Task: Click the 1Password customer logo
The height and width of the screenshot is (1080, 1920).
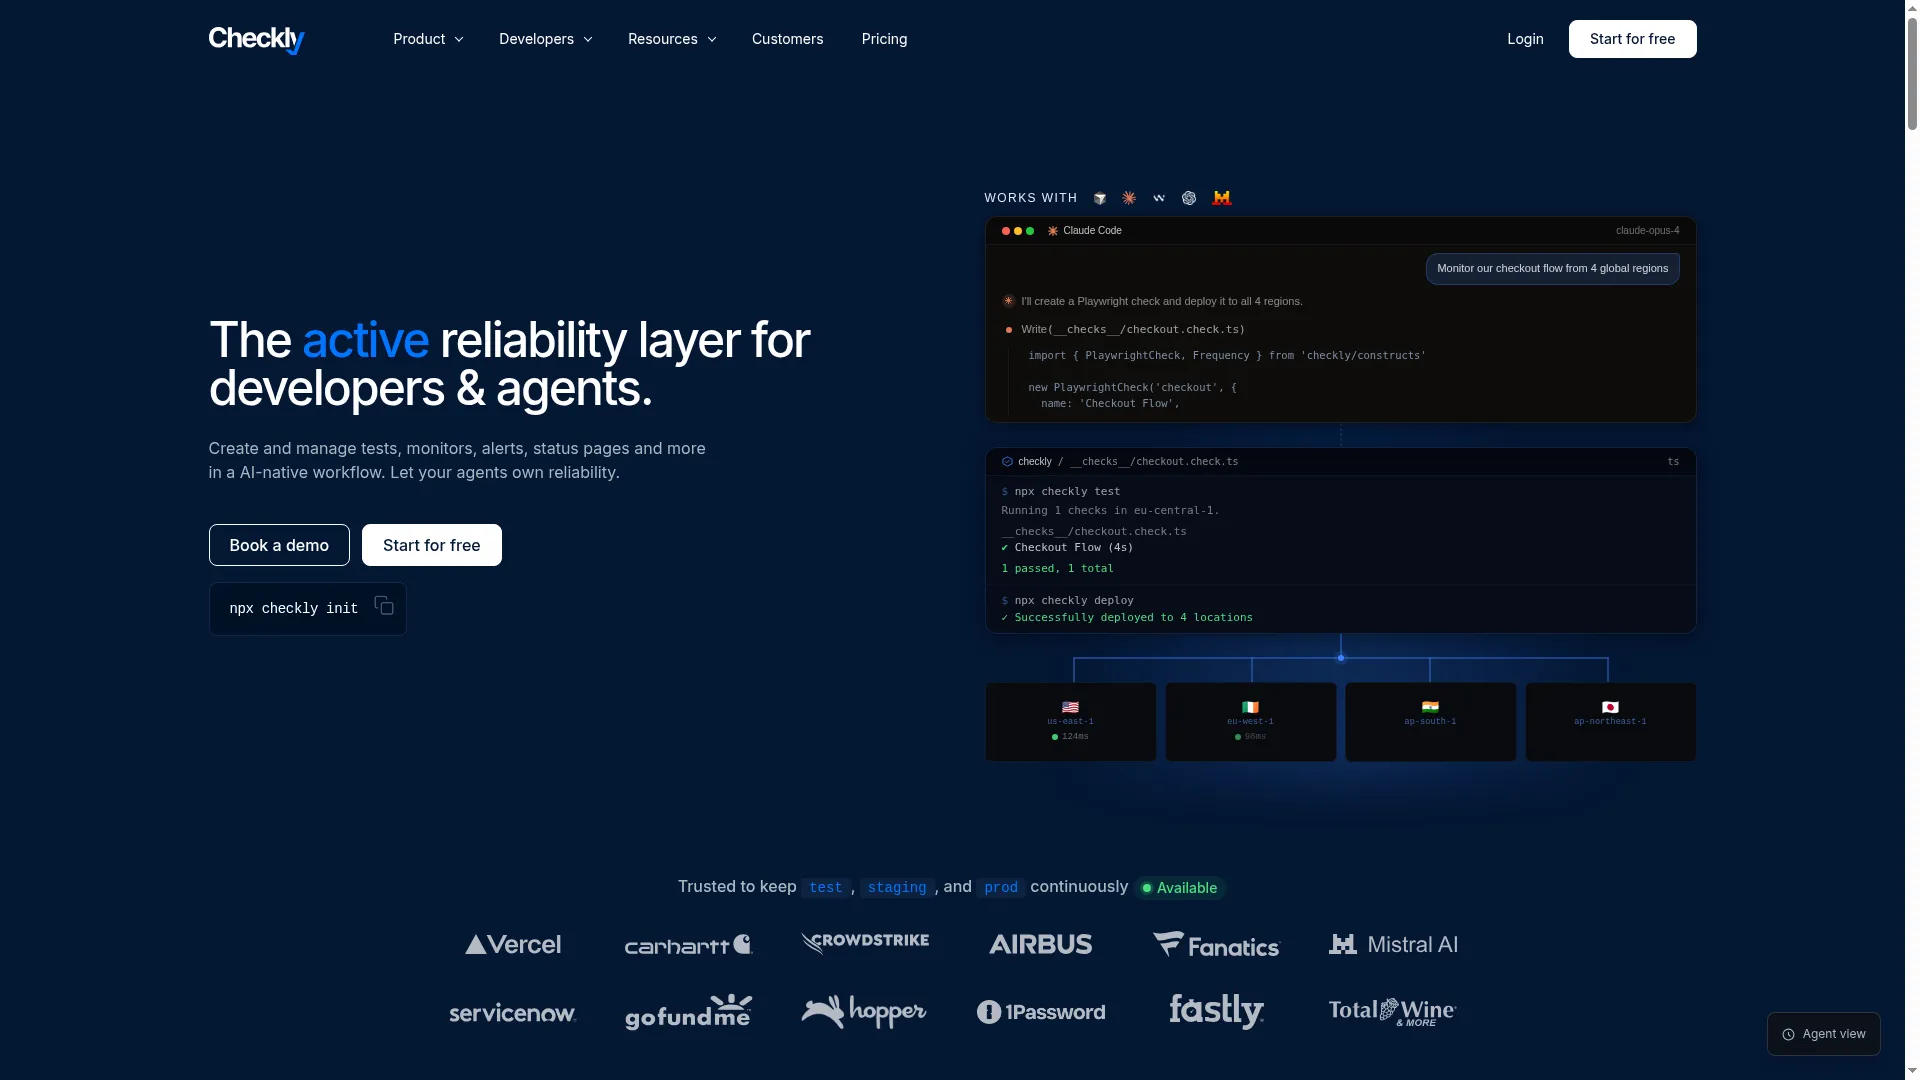Action: tap(1041, 1012)
